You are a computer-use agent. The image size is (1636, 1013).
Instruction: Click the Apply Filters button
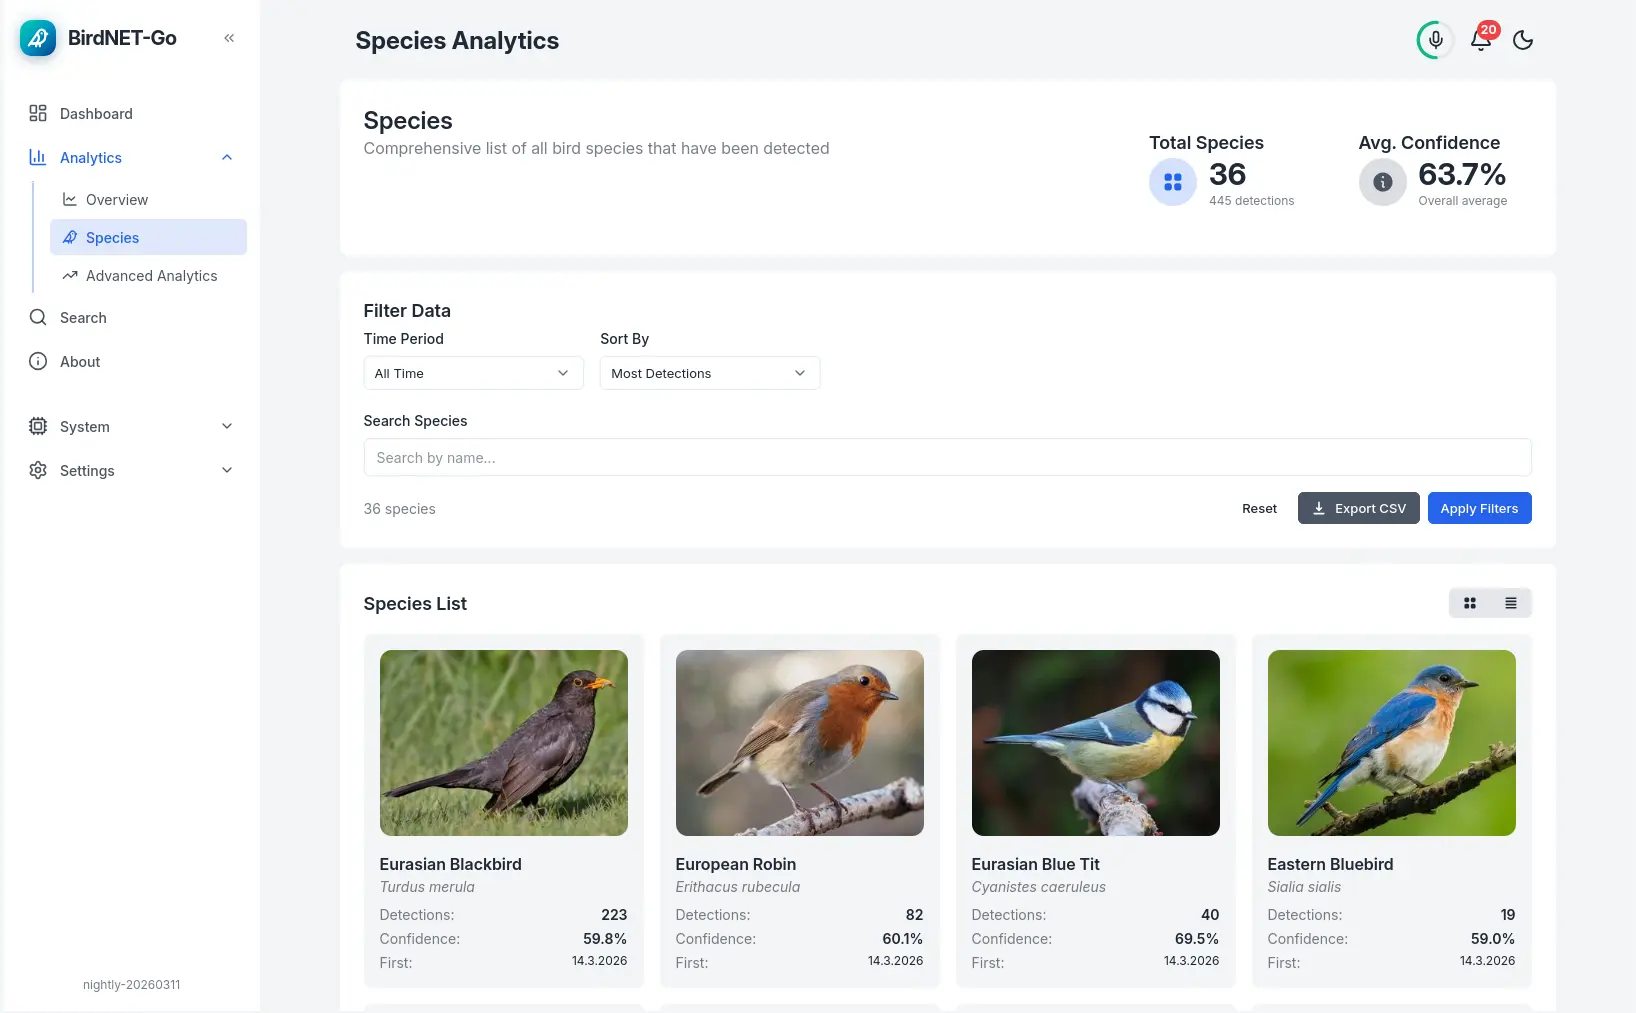[x=1479, y=508]
